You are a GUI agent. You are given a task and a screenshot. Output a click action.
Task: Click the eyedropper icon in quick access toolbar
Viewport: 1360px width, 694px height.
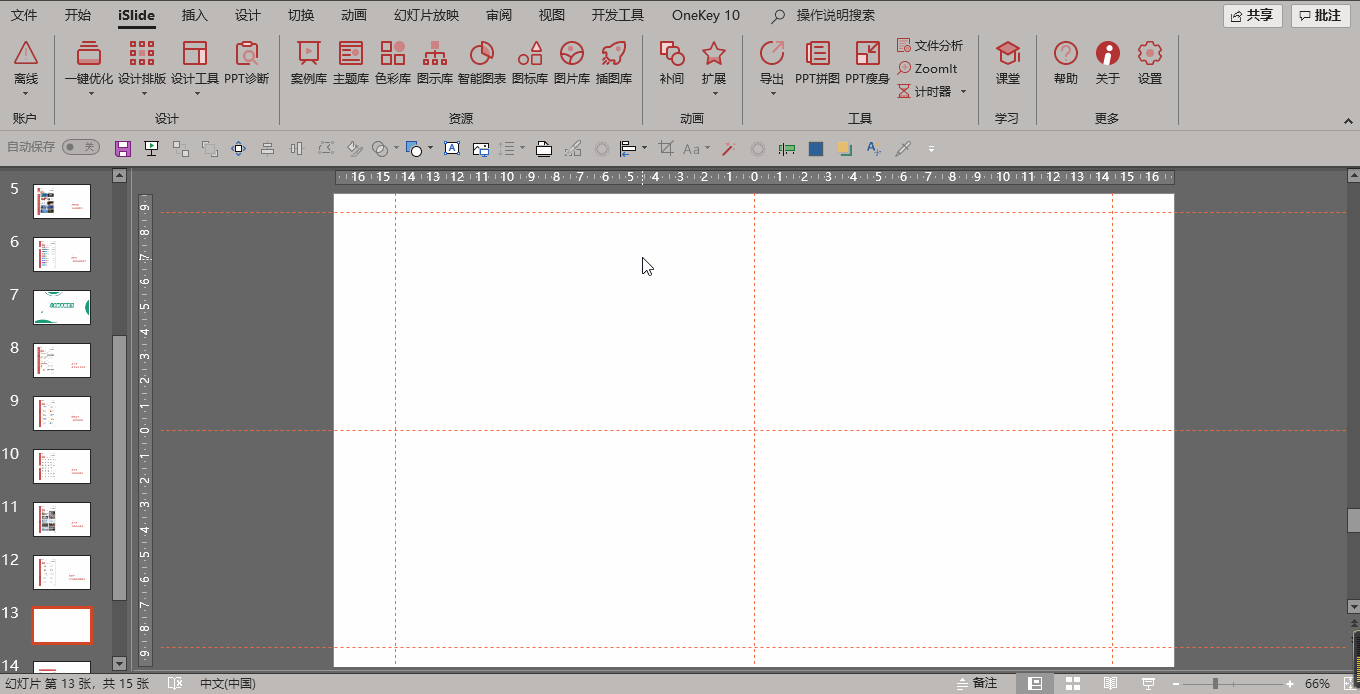click(x=903, y=148)
